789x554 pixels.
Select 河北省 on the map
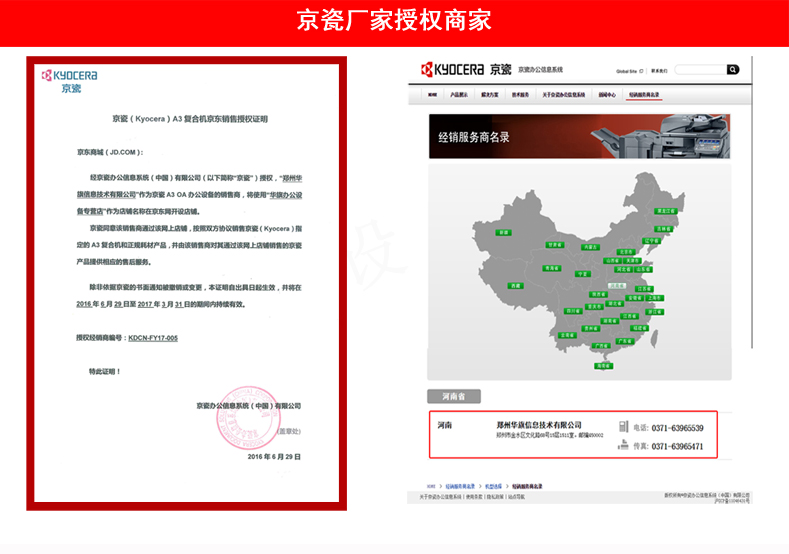click(623, 269)
